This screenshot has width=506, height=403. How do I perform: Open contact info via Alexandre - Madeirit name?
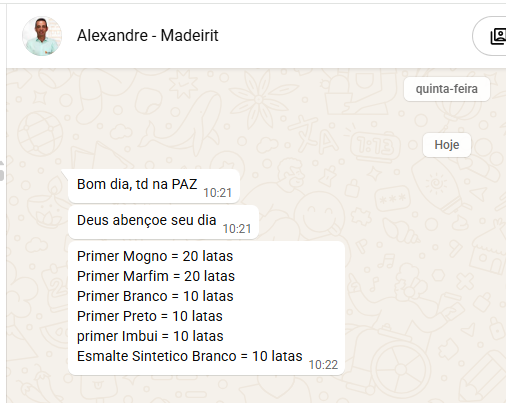tap(148, 35)
